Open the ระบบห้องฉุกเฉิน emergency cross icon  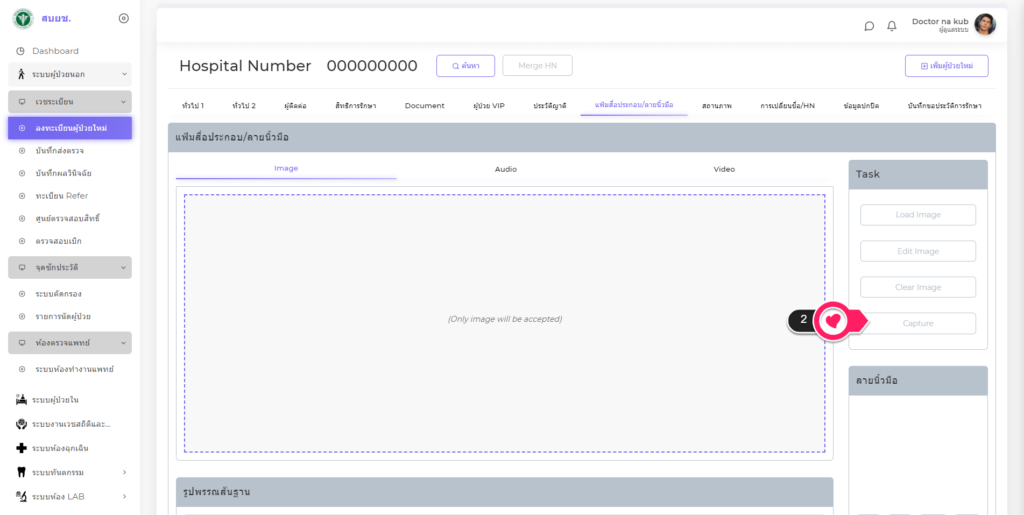point(21,448)
